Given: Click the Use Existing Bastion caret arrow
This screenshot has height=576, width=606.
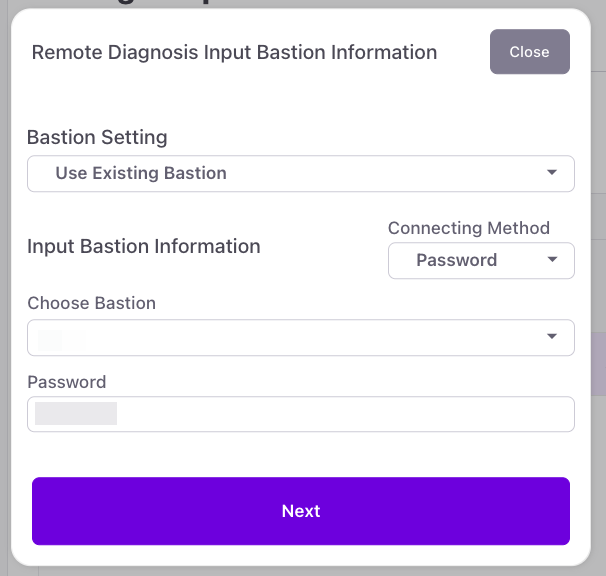Looking at the screenshot, I should tap(552, 173).
